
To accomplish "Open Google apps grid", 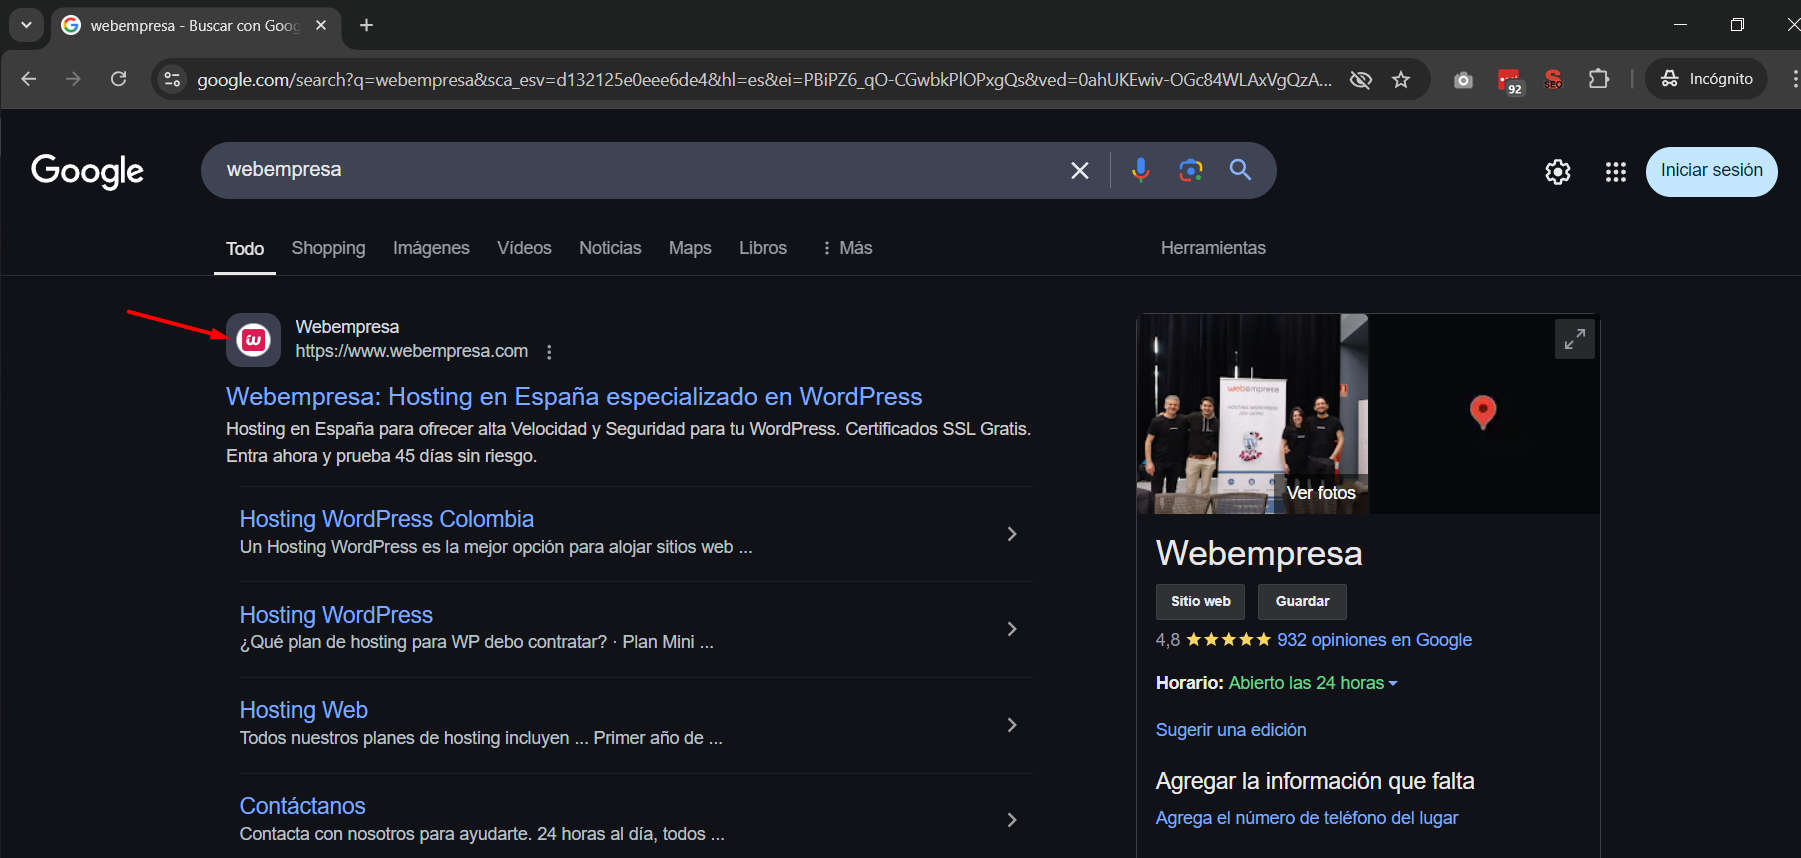I will click(1616, 172).
